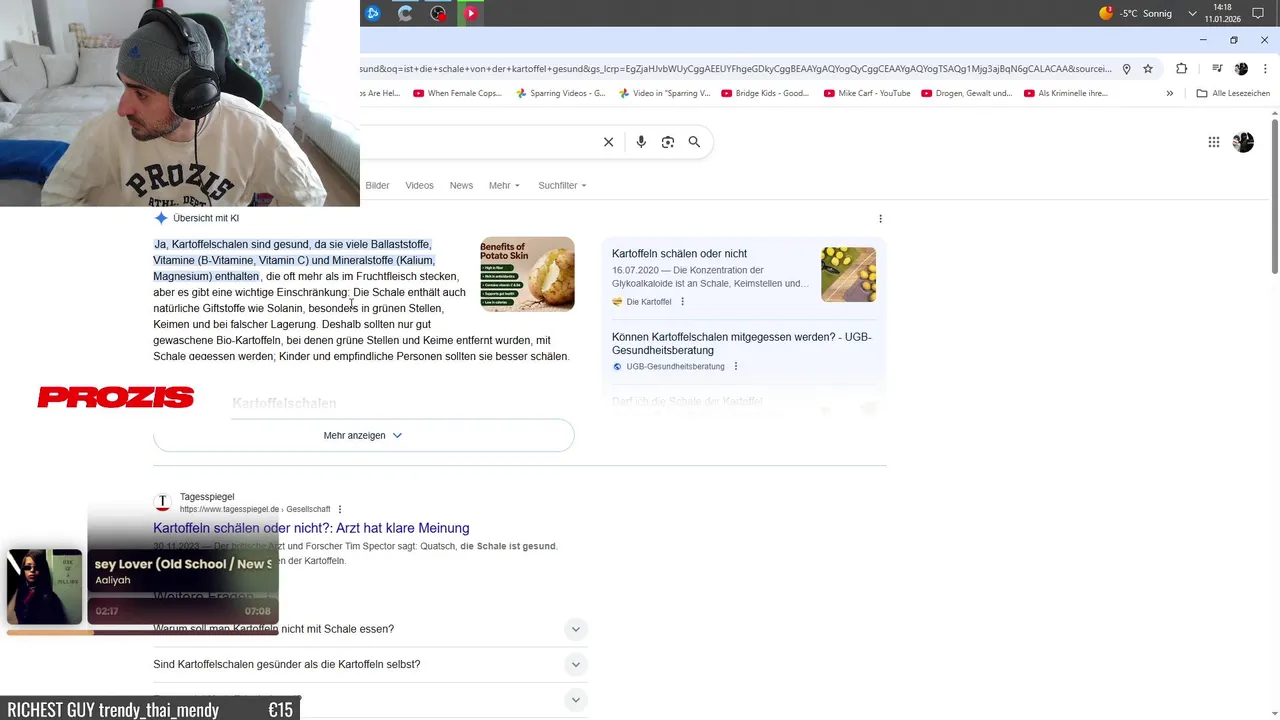The height and width of the screenshot is (720, 1280).
Task: Switch to News search tab
Action: 461,185
